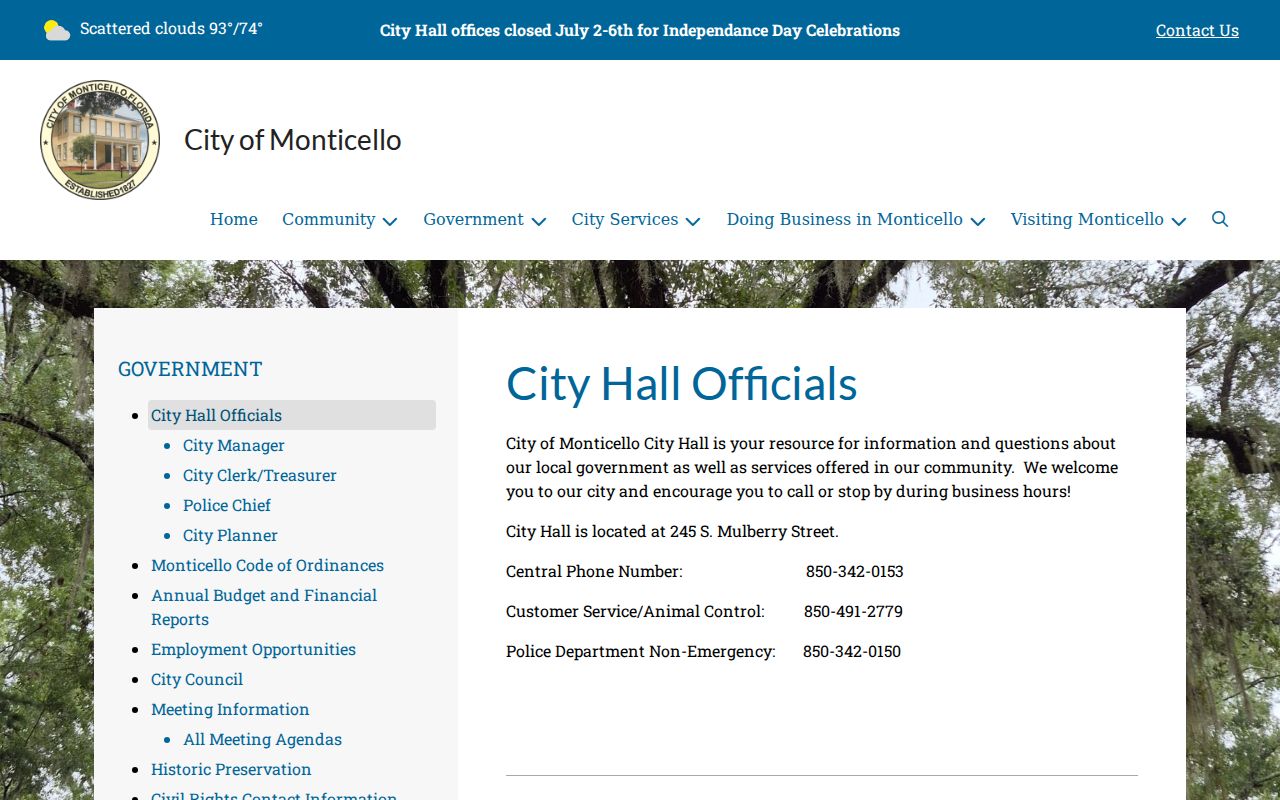Open the City Council link
Screen dimensions: 1280x800
[x=197, y=679]
